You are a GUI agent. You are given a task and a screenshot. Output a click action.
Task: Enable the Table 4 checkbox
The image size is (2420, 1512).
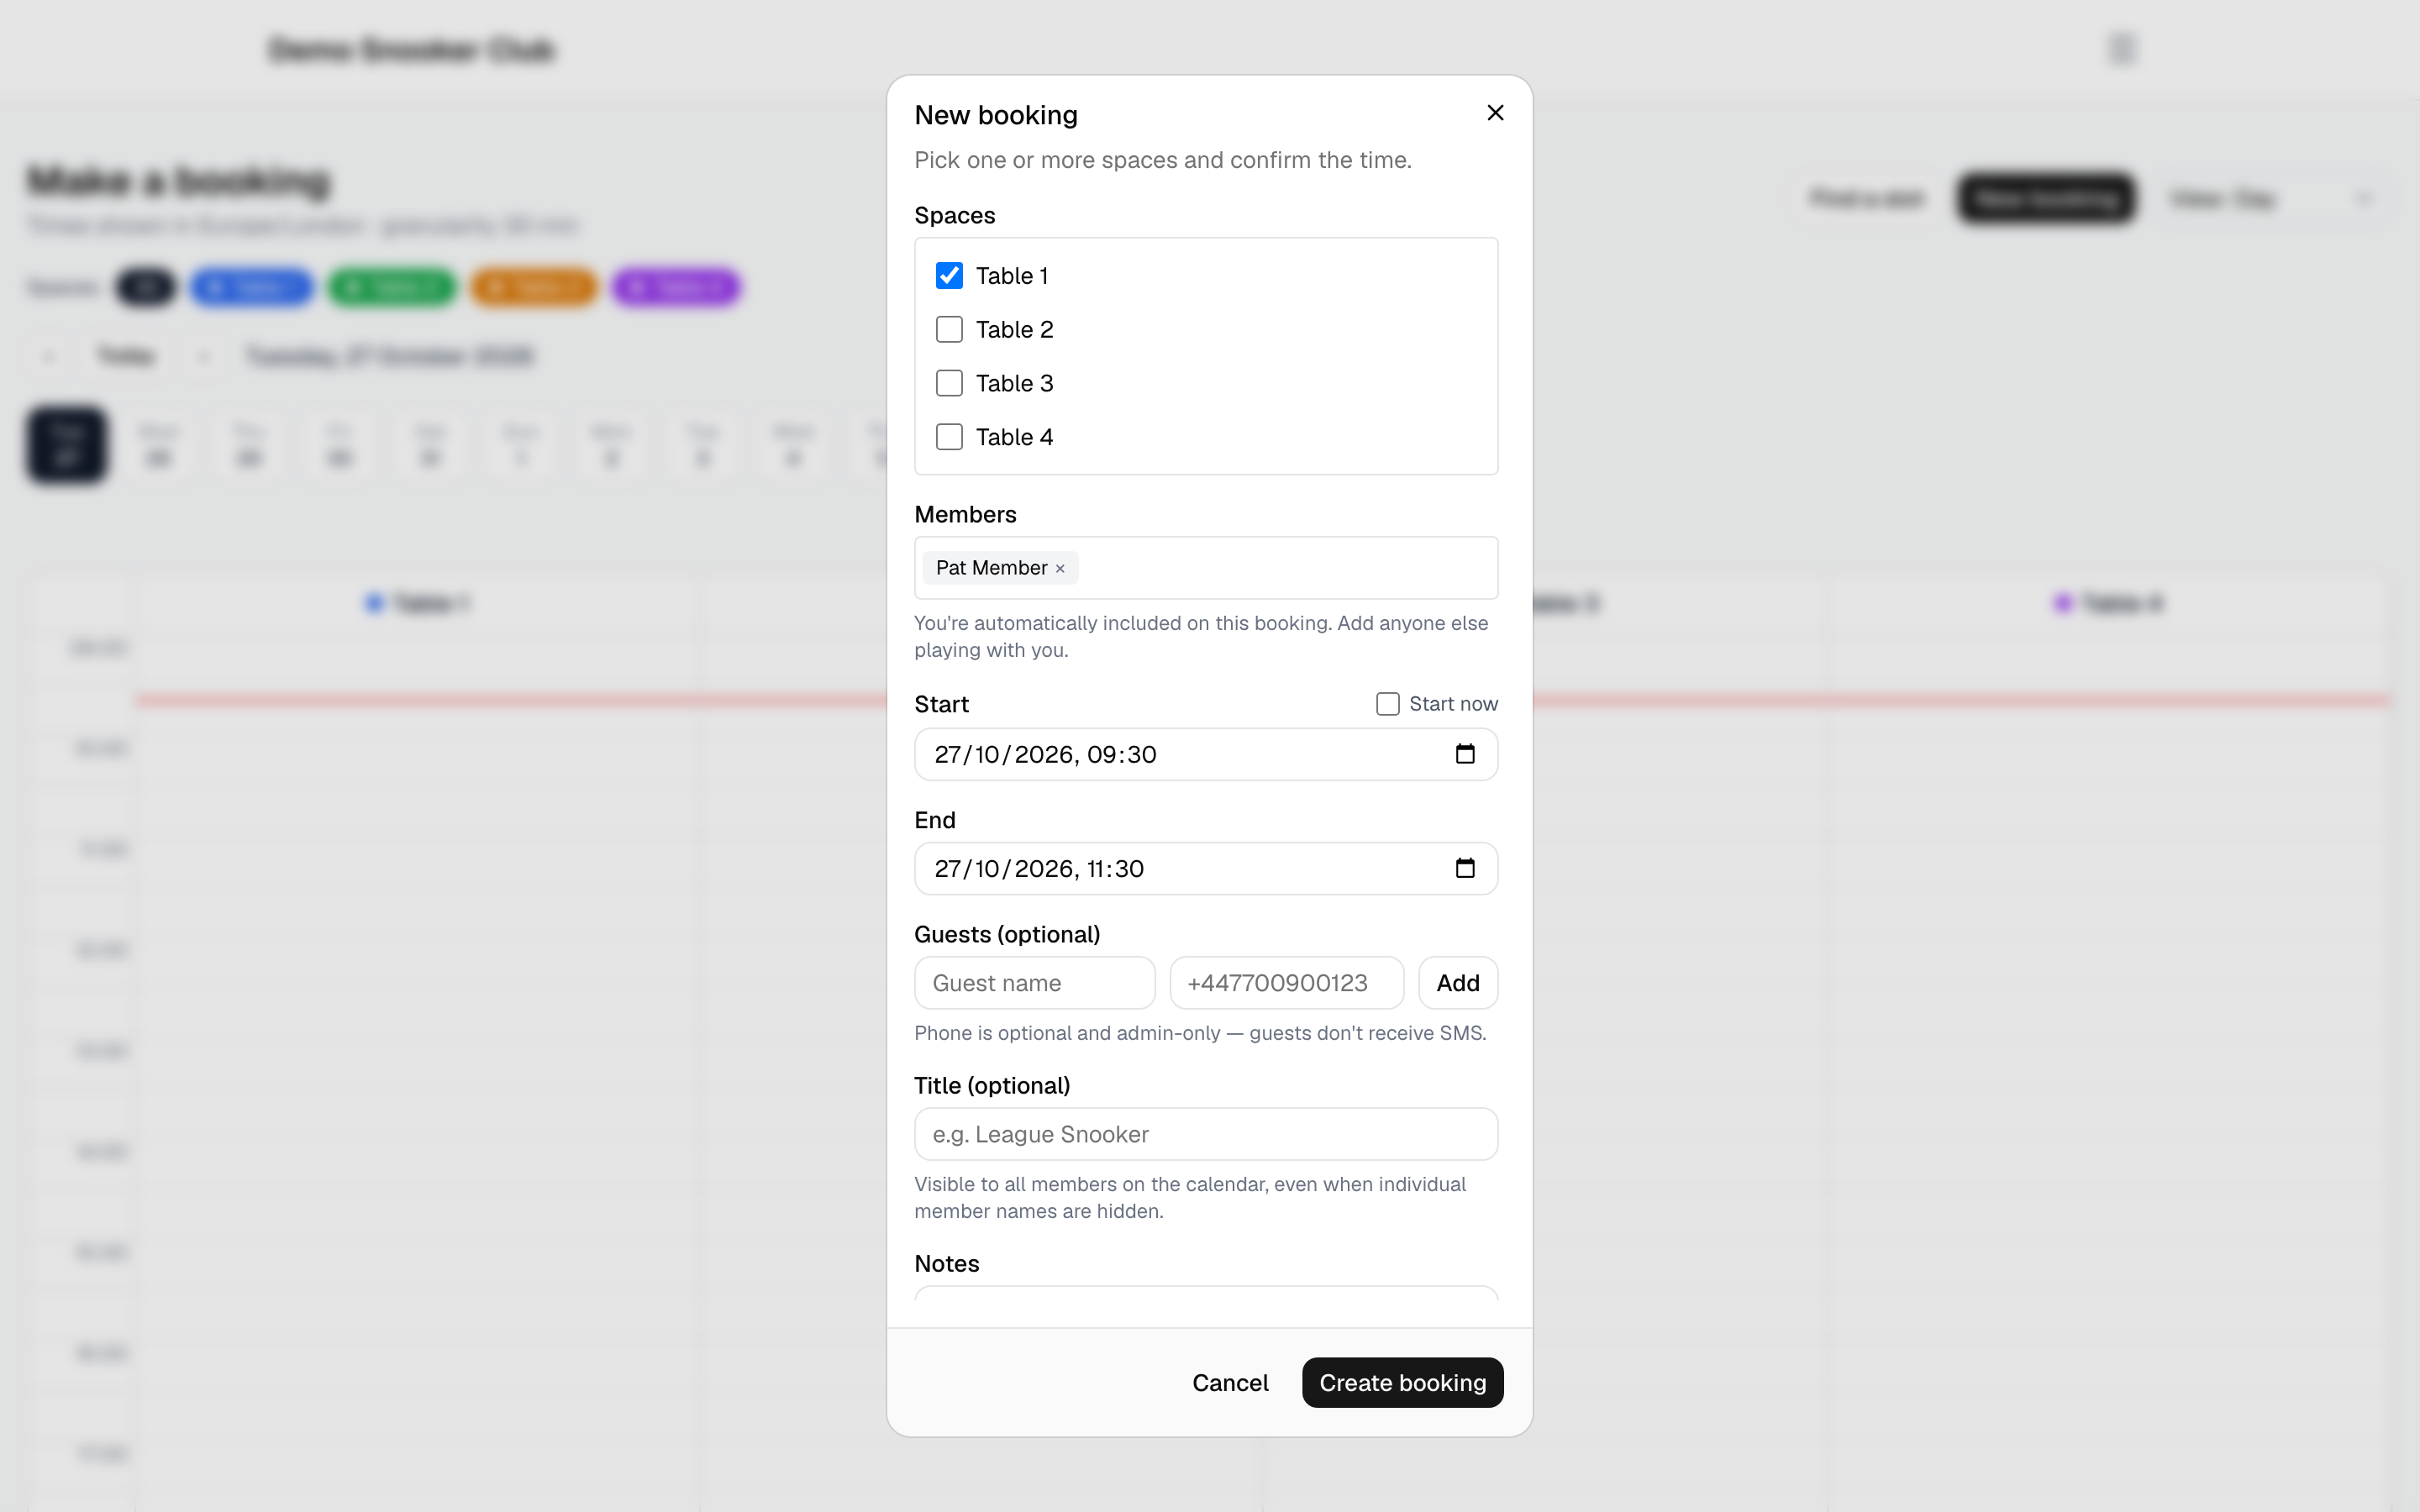click(949, 437)
